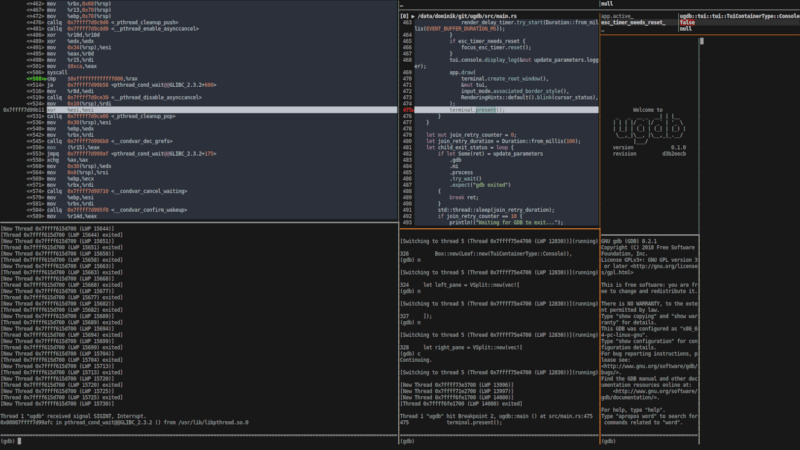Click the scrollbar handle in the right console pane

click(x=702, y=41)
